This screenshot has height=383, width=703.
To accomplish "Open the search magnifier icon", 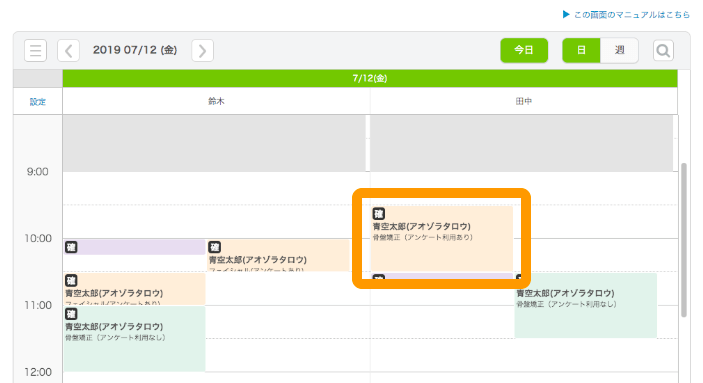I will 663,50.
